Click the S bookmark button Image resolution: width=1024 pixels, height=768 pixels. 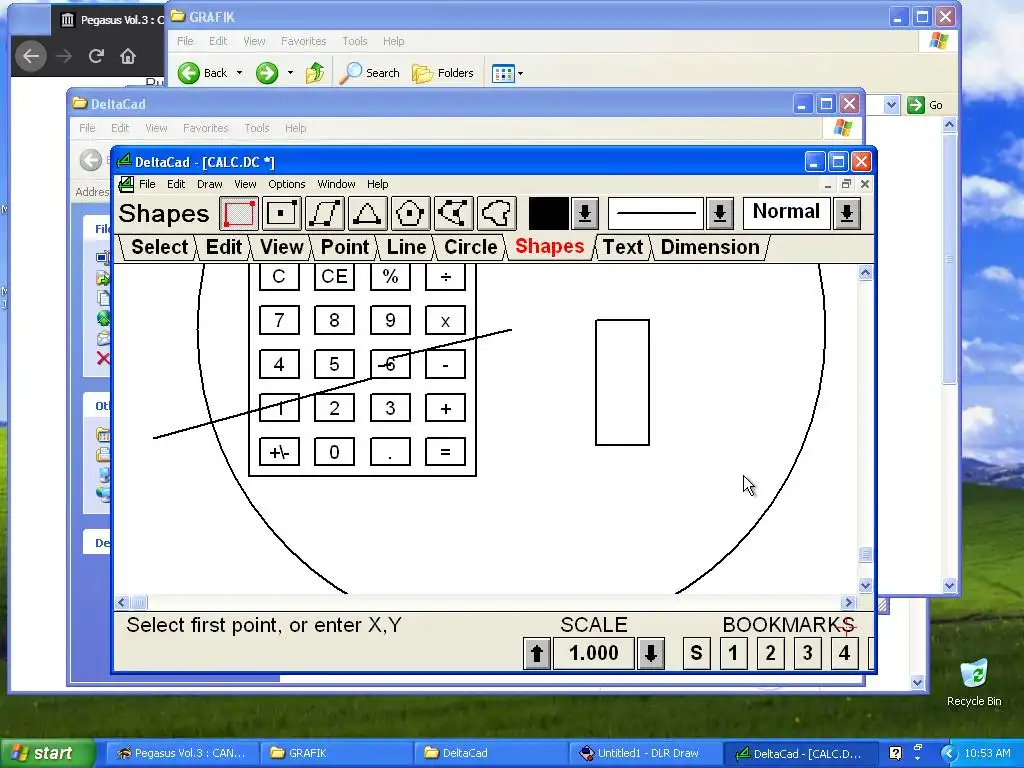coord(696,653)
